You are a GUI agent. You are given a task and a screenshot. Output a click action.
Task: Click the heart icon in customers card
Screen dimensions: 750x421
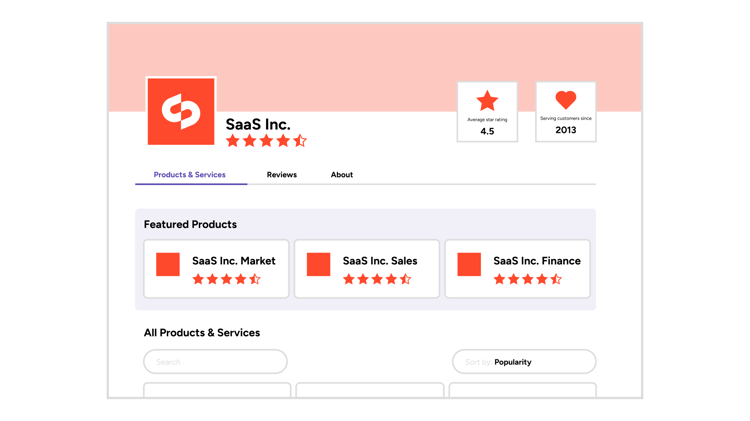click(x=565, y=100)
